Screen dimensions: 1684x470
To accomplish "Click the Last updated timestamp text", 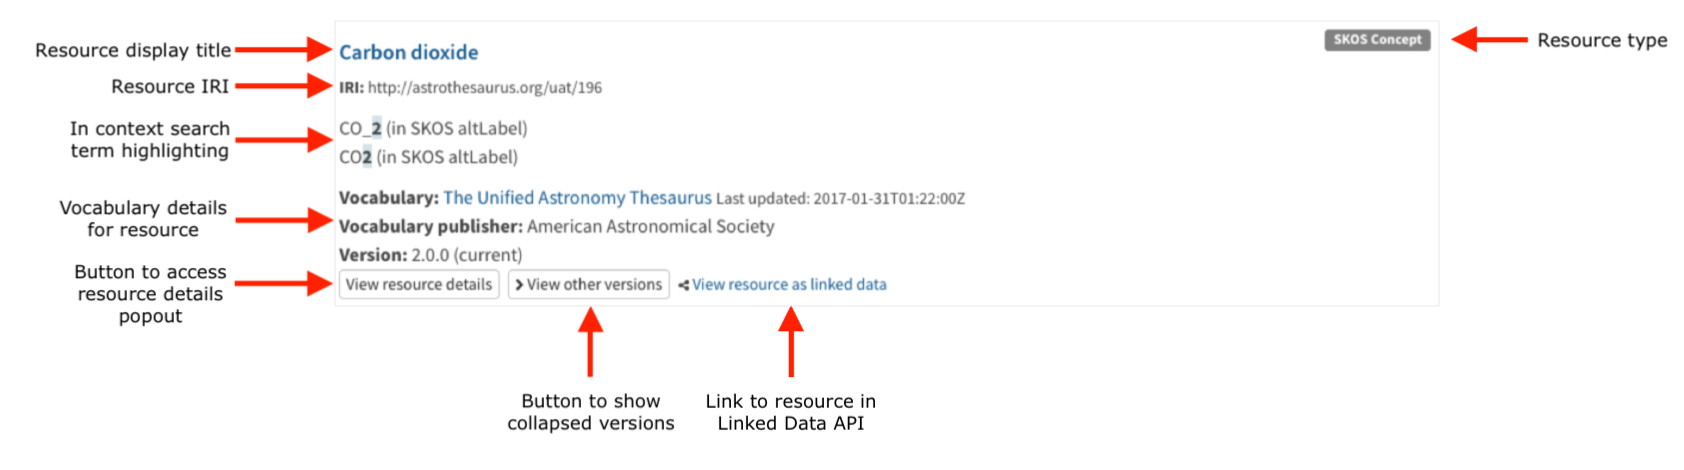I will pos(840,199).
